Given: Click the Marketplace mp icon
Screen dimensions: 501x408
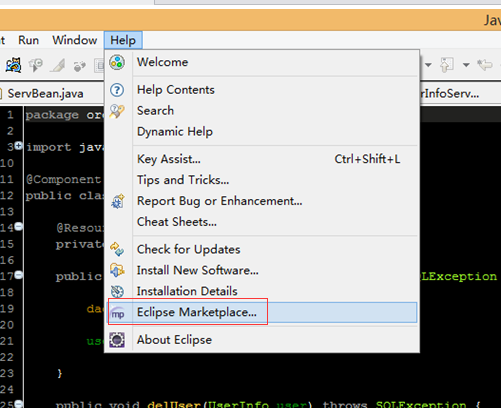Looking at the screenshot, I should click(x=118, y=313).
